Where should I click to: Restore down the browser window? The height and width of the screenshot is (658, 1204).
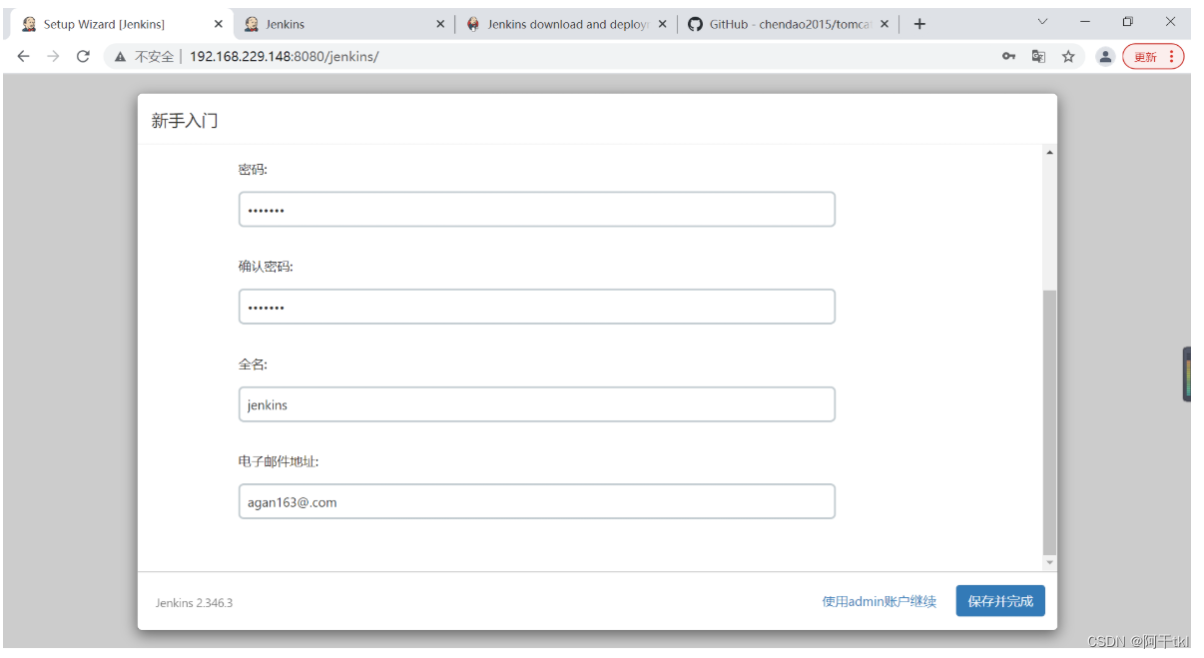(x=1127, y=22)
